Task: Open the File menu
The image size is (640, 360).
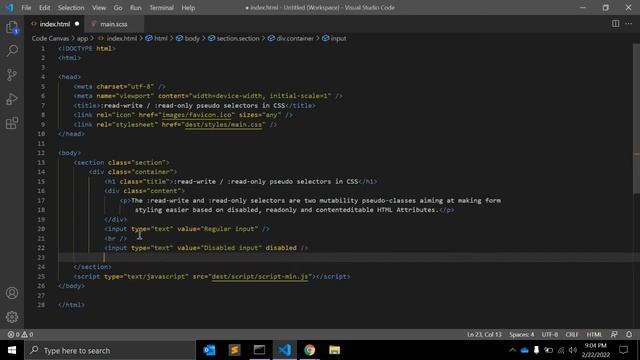Action: click(x=26, y=8)
